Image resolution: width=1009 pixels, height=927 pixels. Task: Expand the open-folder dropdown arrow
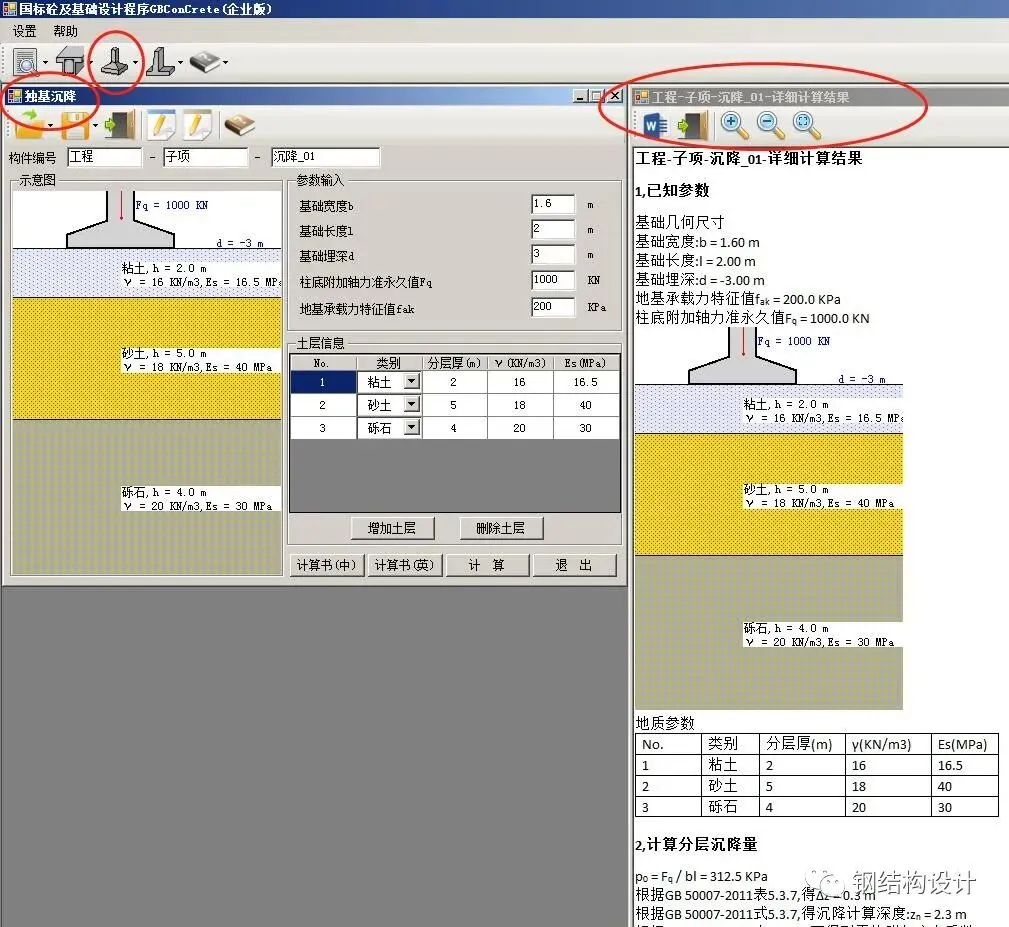[50, 125]
